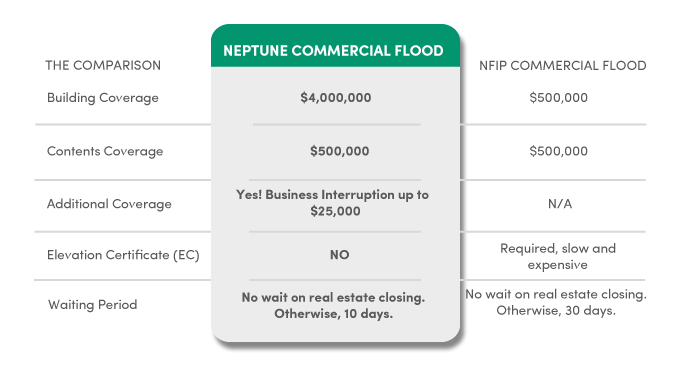This screenshot has width=694, height=376.
Task: Click the N/A value under NFIP
Action: [560, 204]
